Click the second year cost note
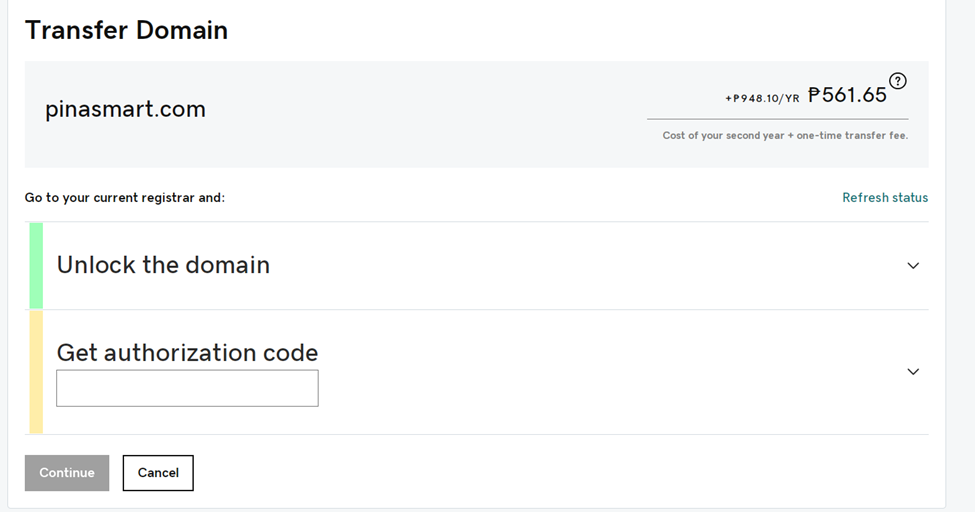The width and height of the screenshot is (975, 512). tap(785, 136)
